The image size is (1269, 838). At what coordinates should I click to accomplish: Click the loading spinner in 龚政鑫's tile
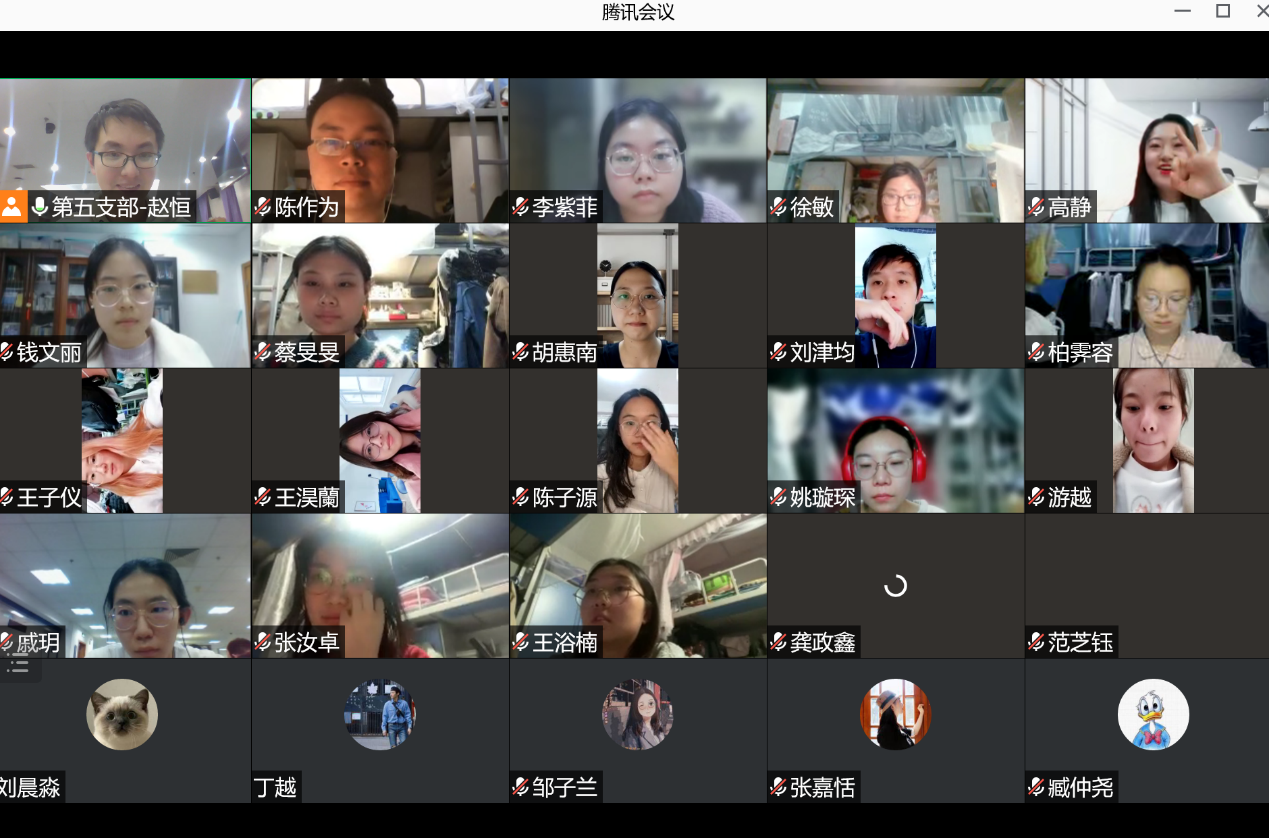[895, 586]
